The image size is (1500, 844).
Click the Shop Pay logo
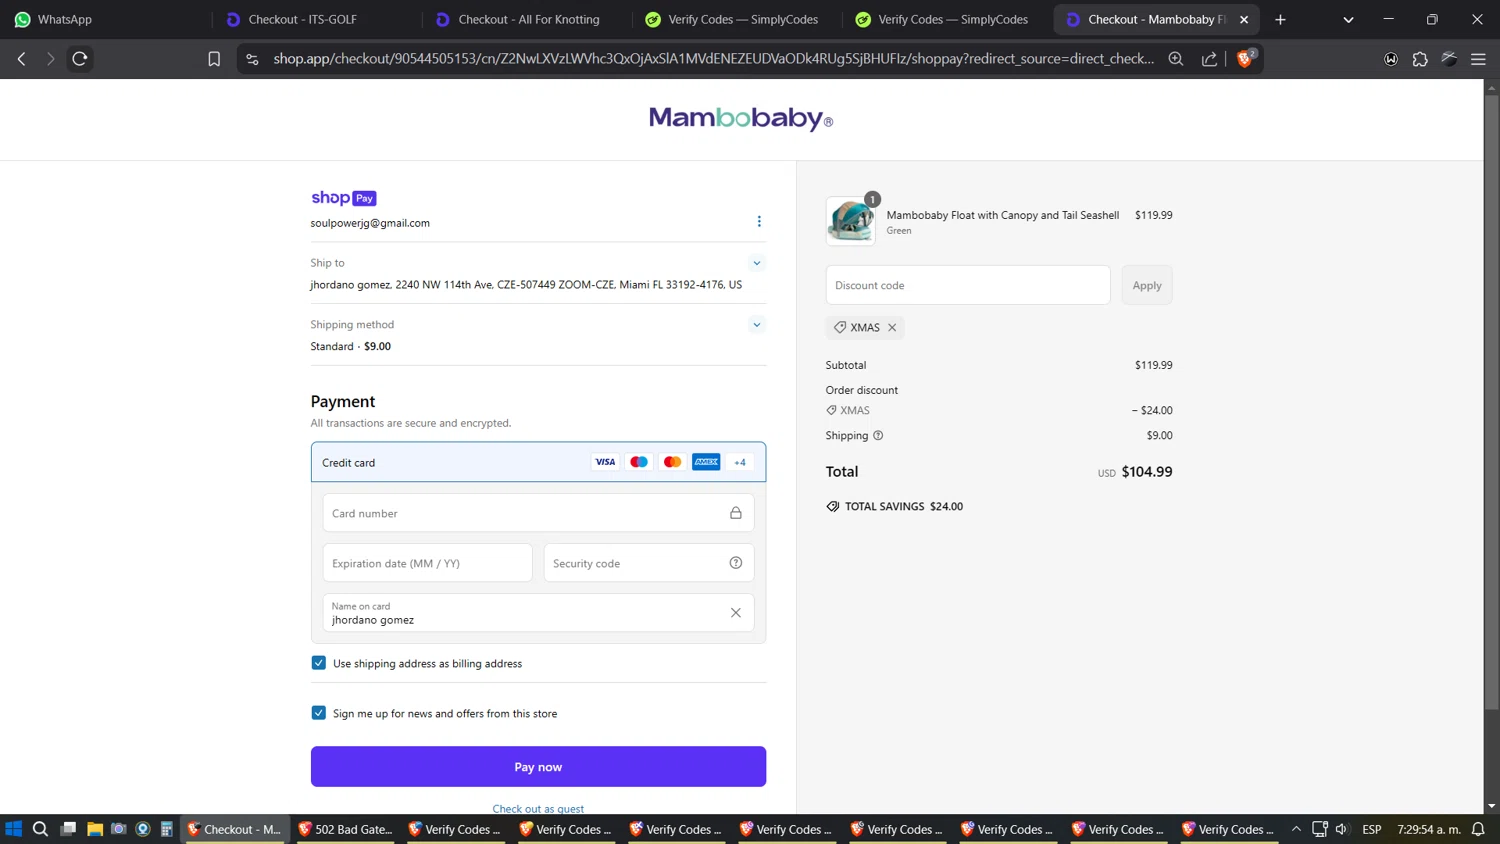coord(343,198)
